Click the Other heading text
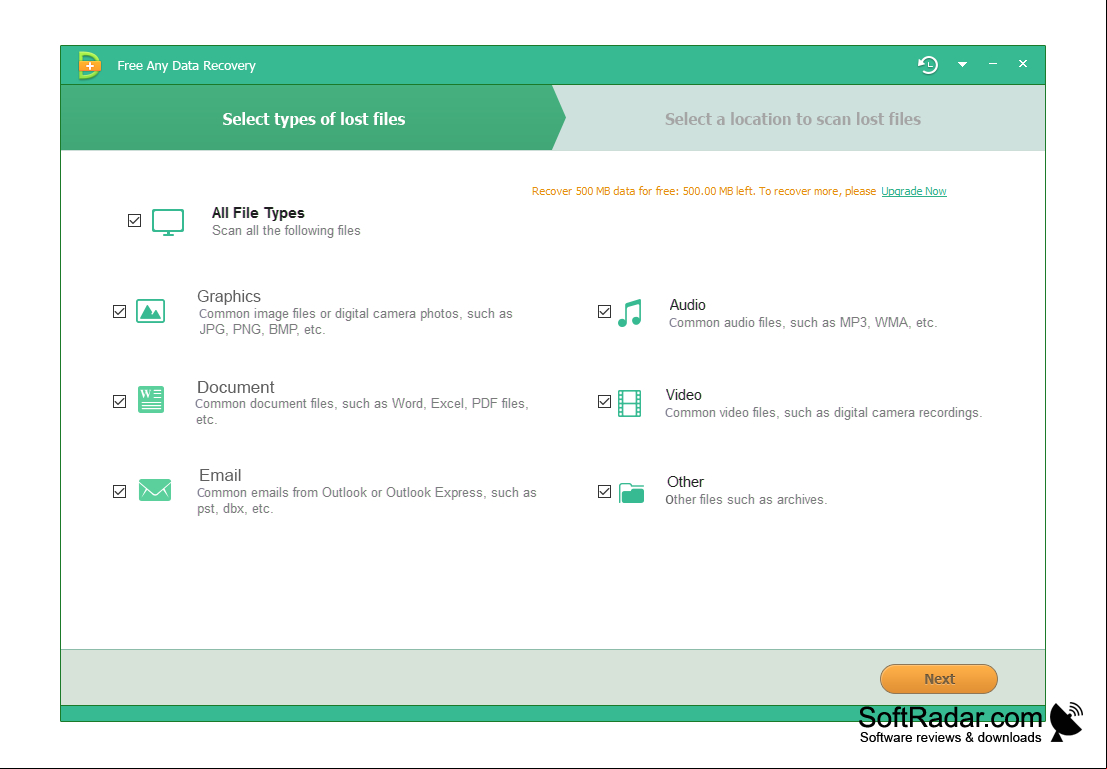The image size is (1107, 769). coord(686,482)
